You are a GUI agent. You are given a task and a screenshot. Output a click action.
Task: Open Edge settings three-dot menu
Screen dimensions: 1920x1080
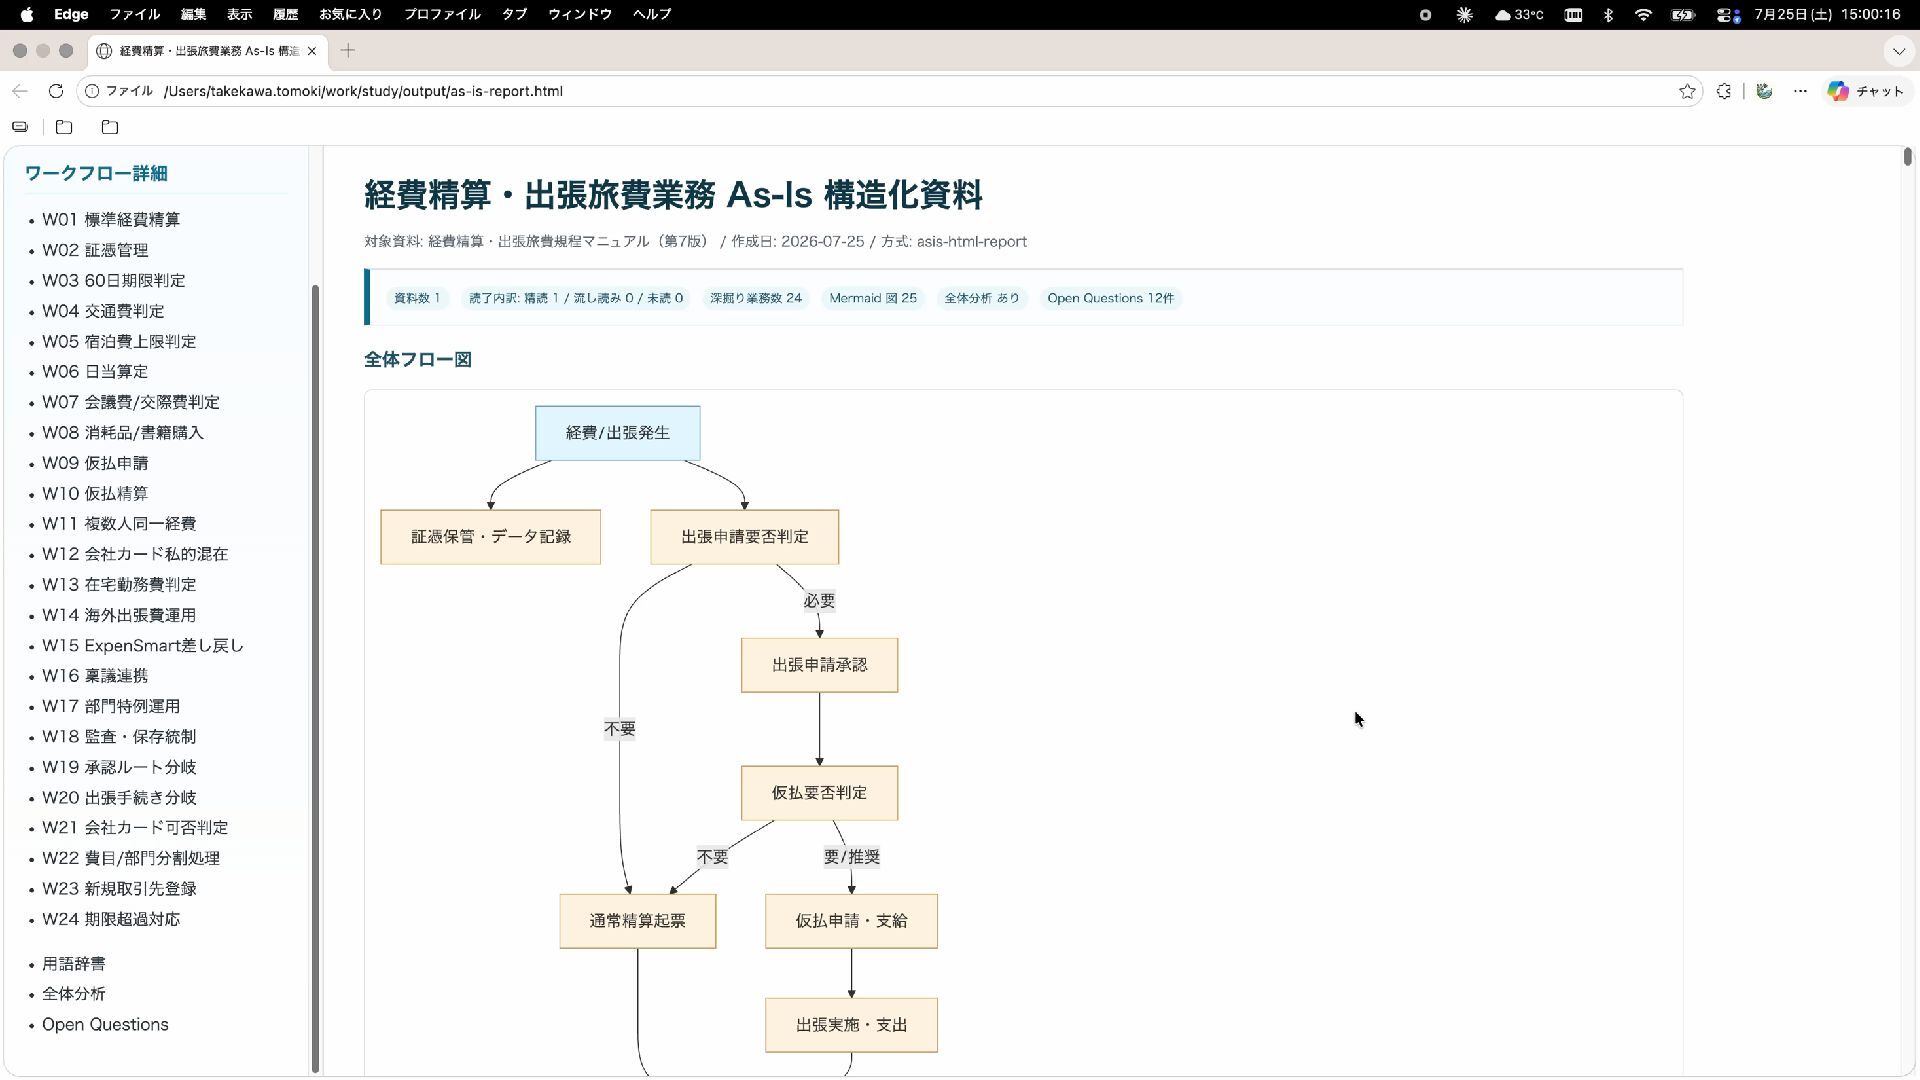pyautogui.click(x=1800, y=91)
